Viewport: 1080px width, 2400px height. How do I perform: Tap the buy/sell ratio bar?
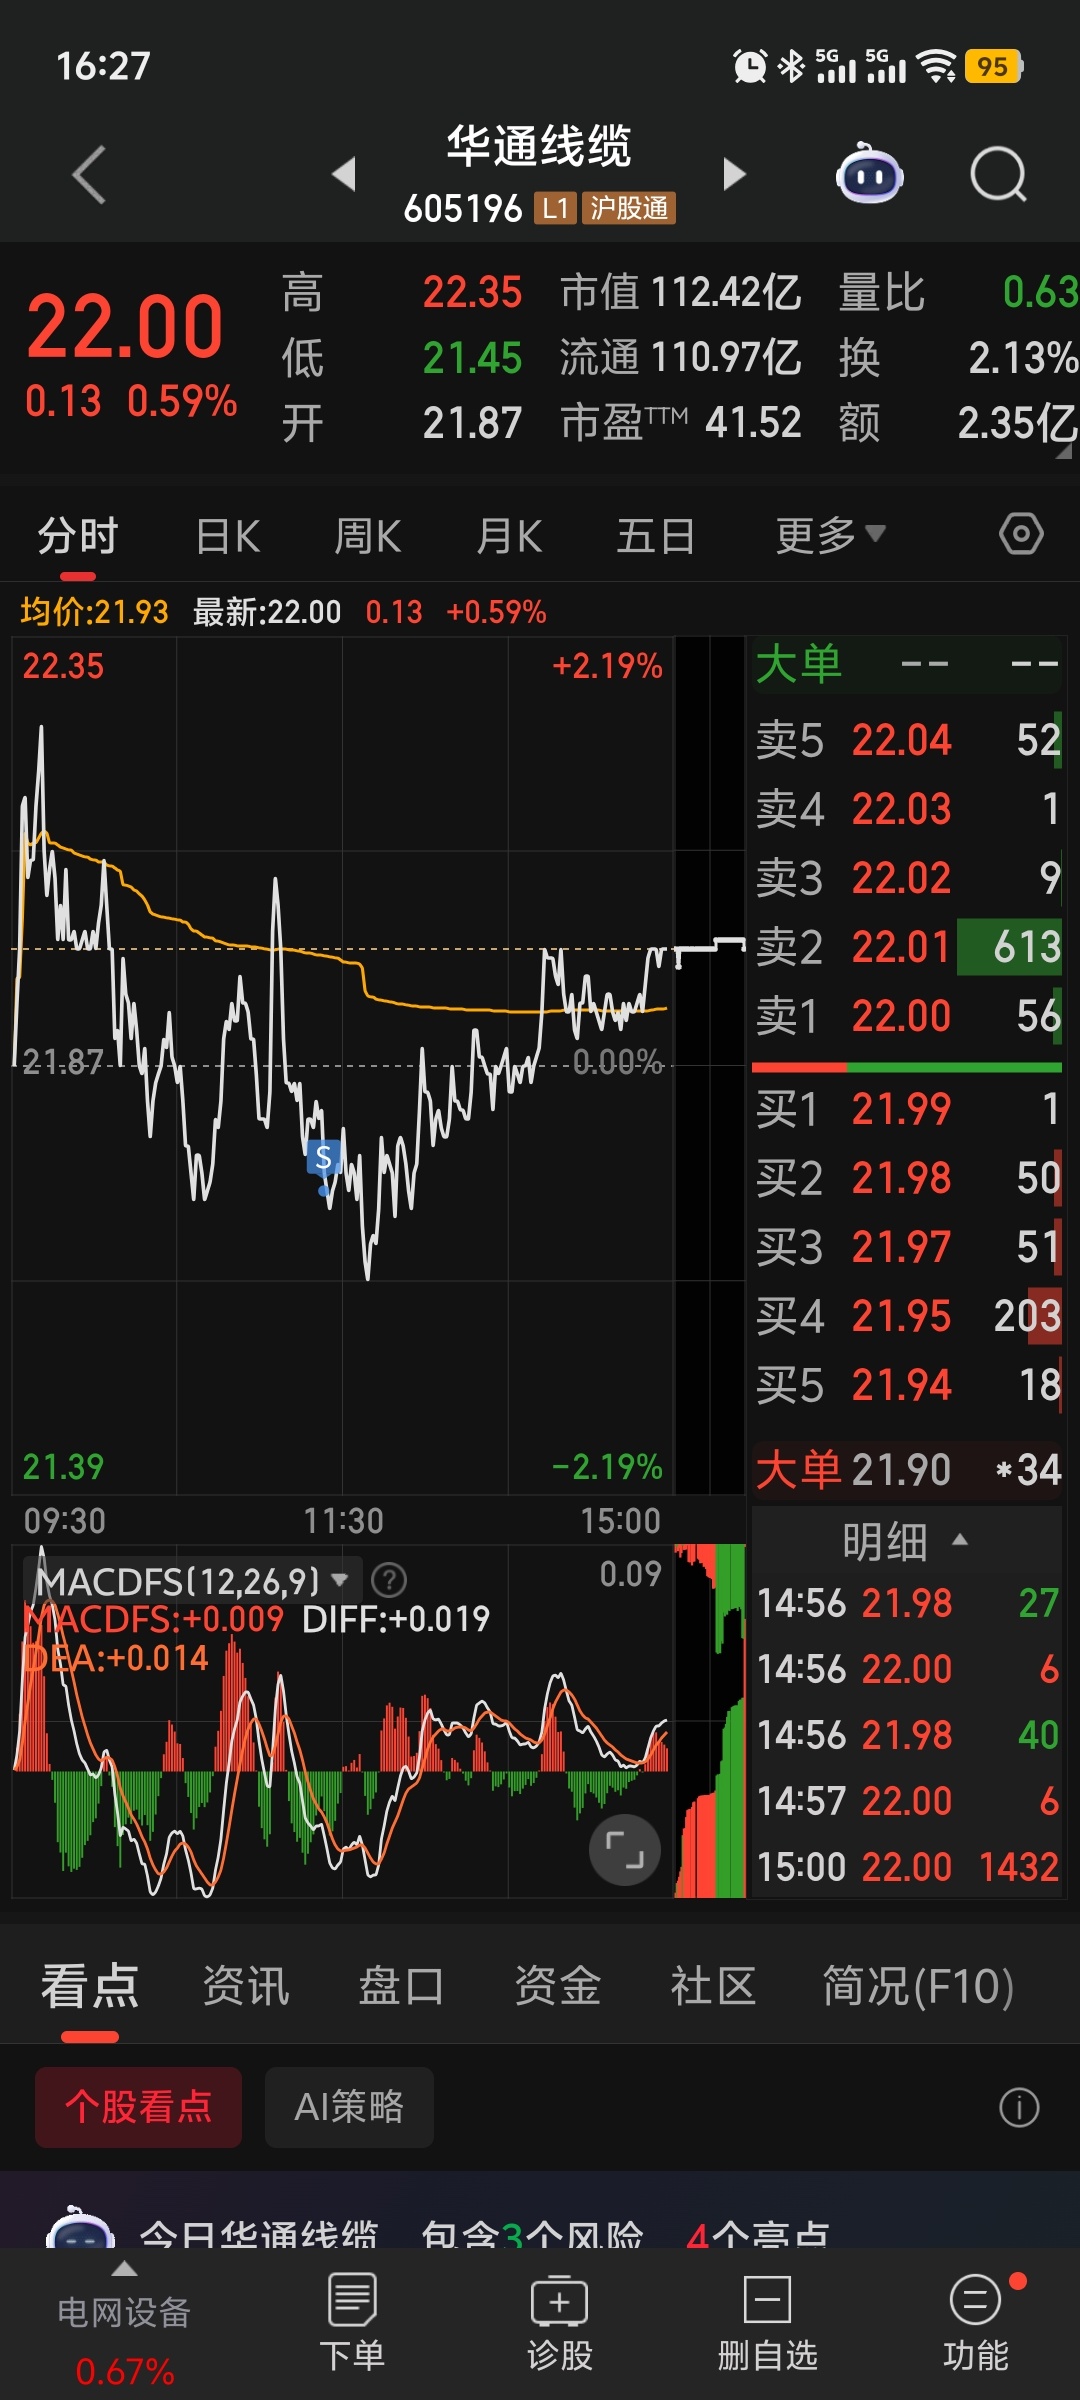(907, 1067)
